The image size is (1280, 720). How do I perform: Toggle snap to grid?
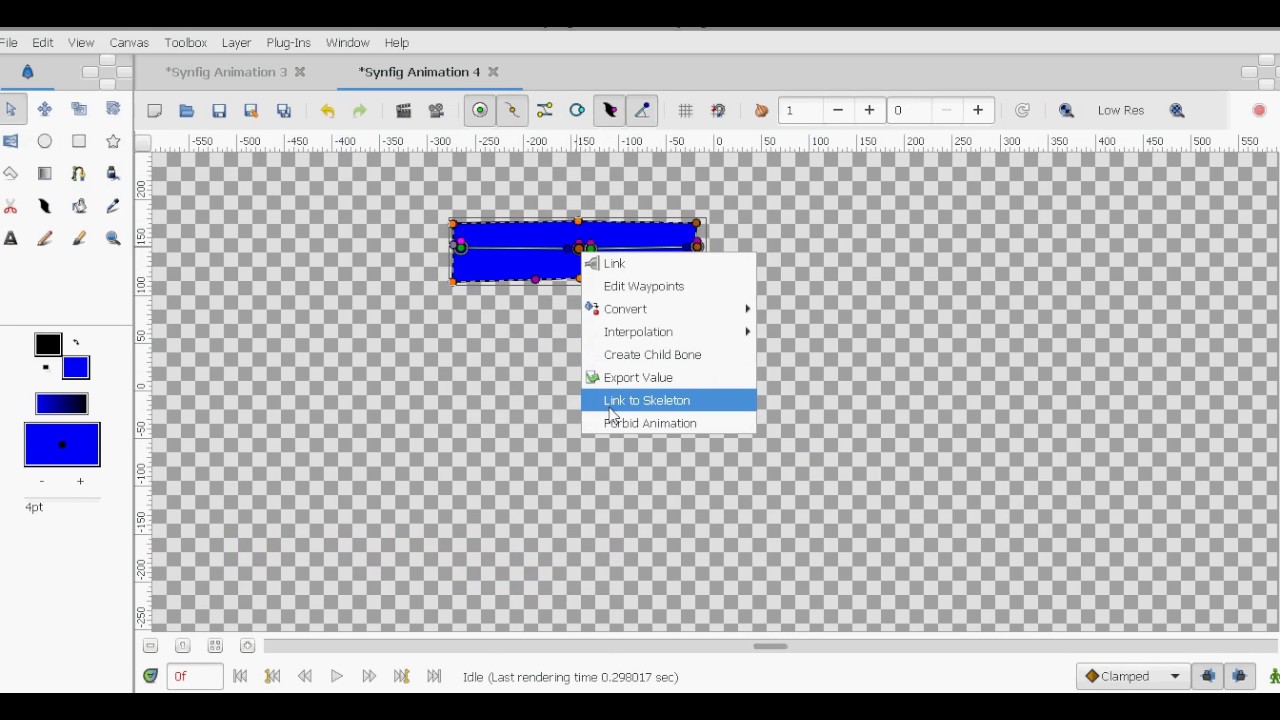click(718, 111)
